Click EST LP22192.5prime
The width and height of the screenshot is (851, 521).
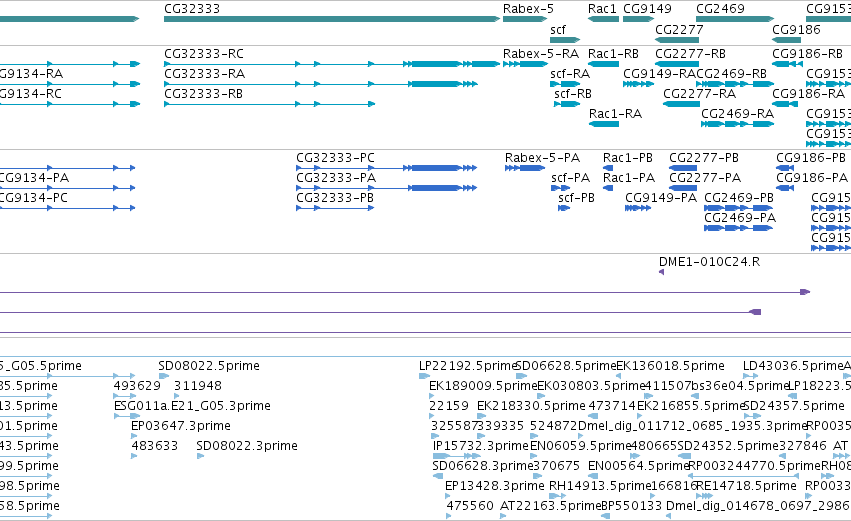tap(467, 366)
